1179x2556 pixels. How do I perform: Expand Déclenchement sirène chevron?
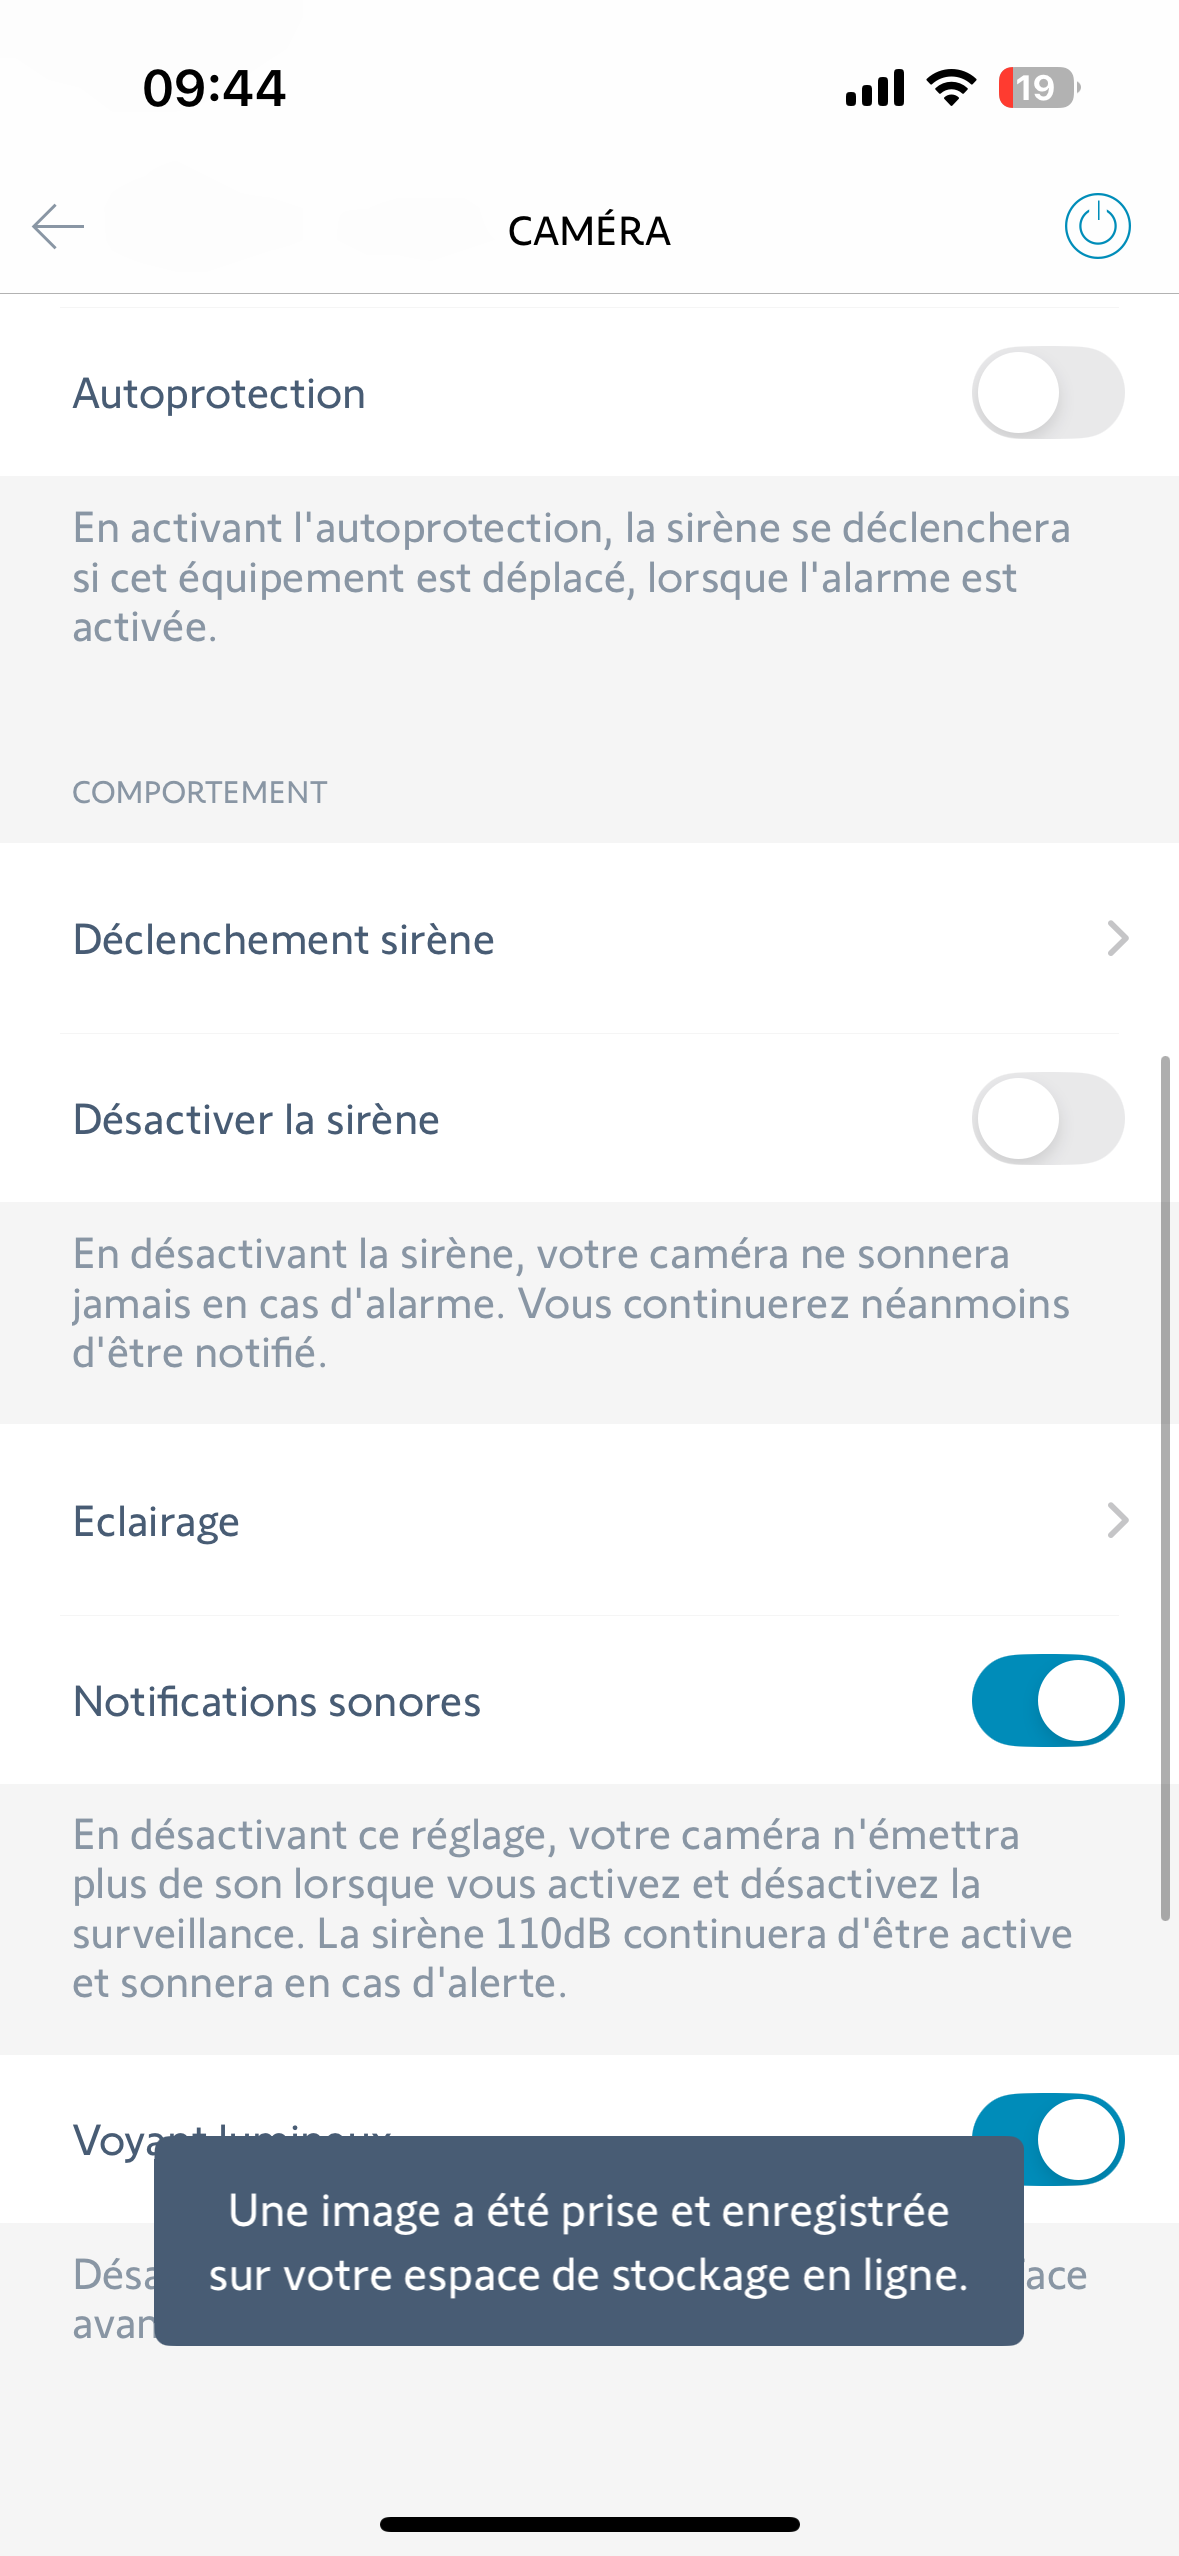click(x=1117, y=939)
